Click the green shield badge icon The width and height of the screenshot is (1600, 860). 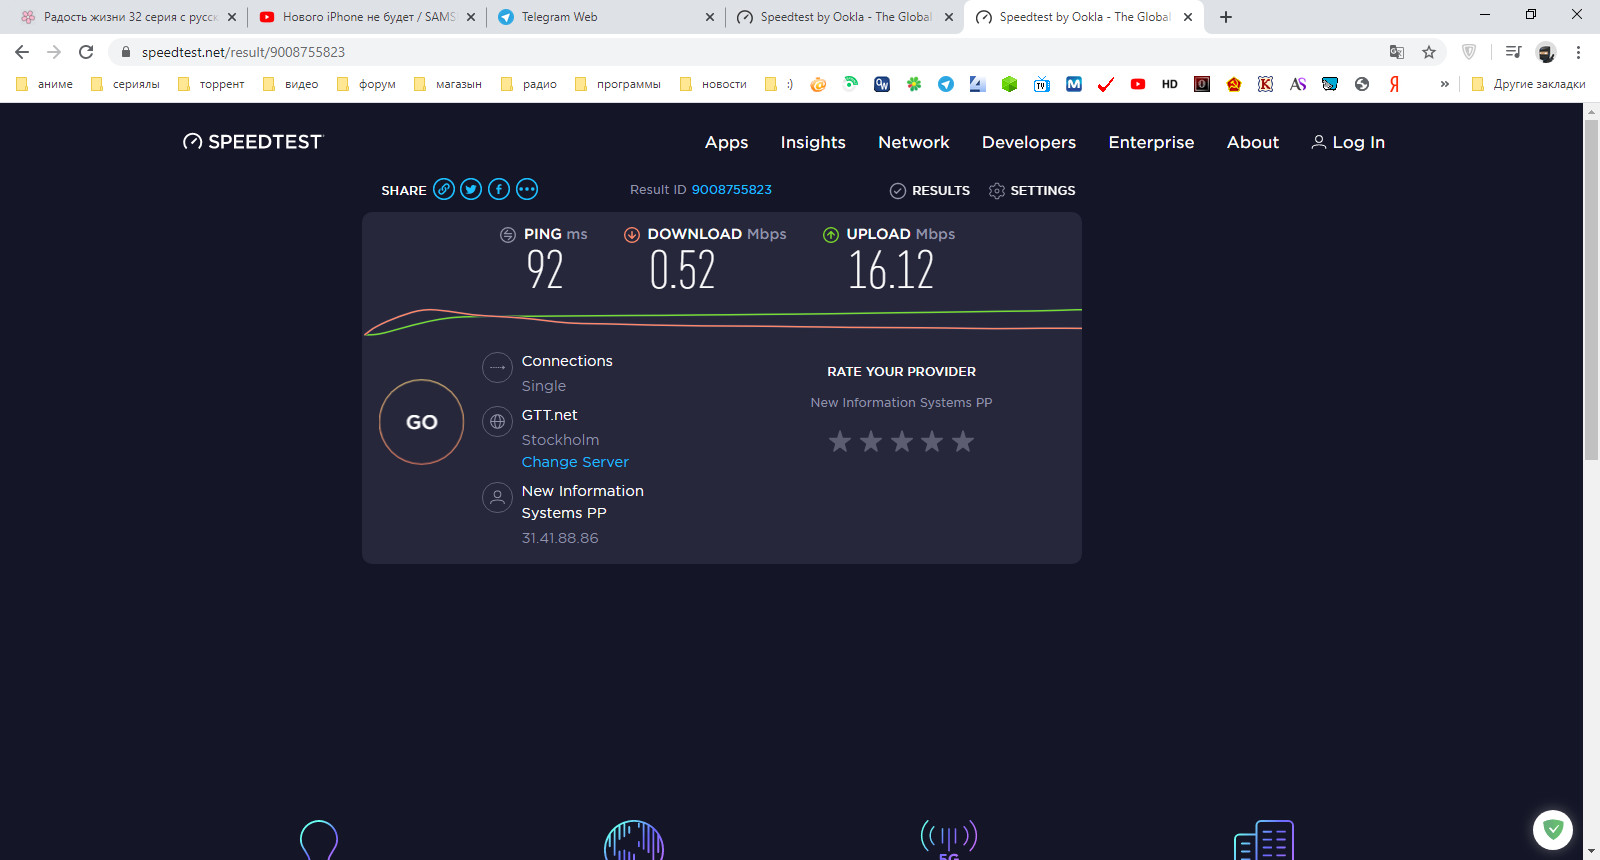pos(1553,829)
